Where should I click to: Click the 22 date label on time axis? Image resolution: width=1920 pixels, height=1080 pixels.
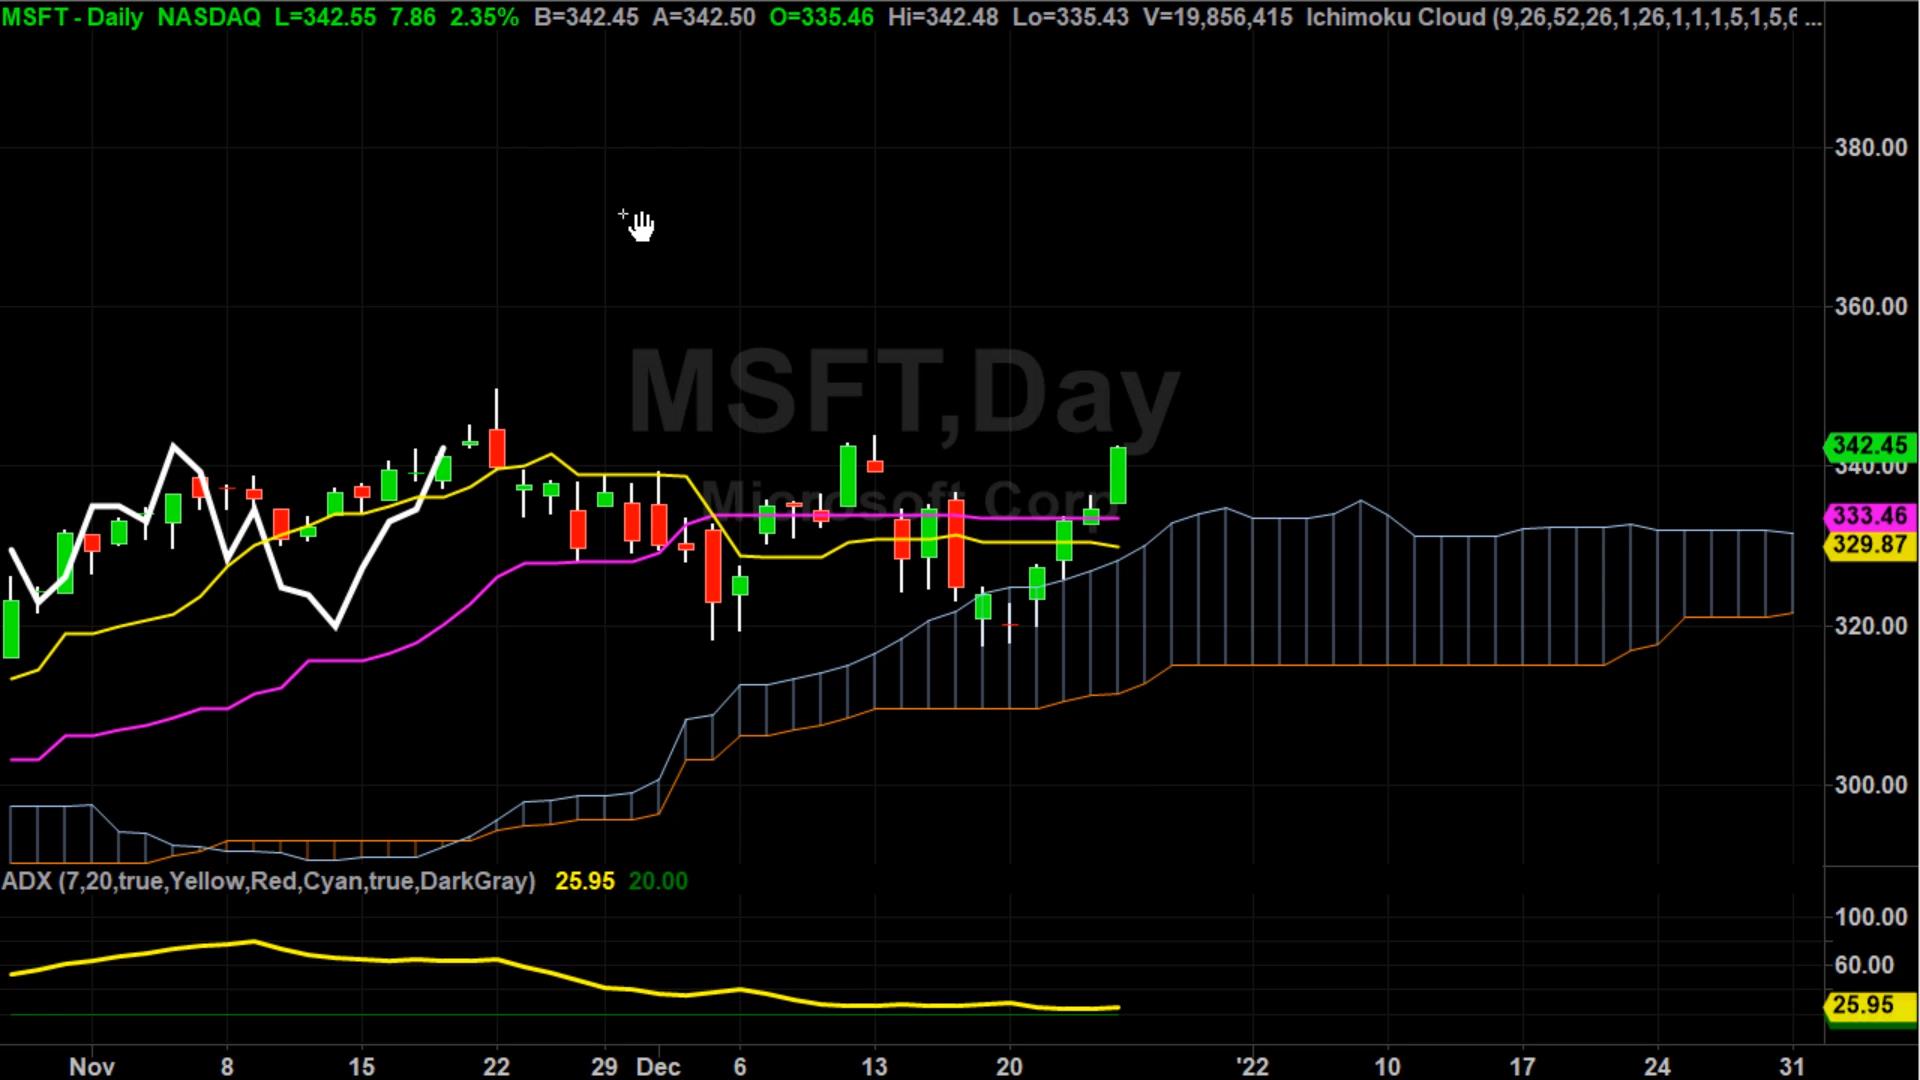tap(497, 1067)
